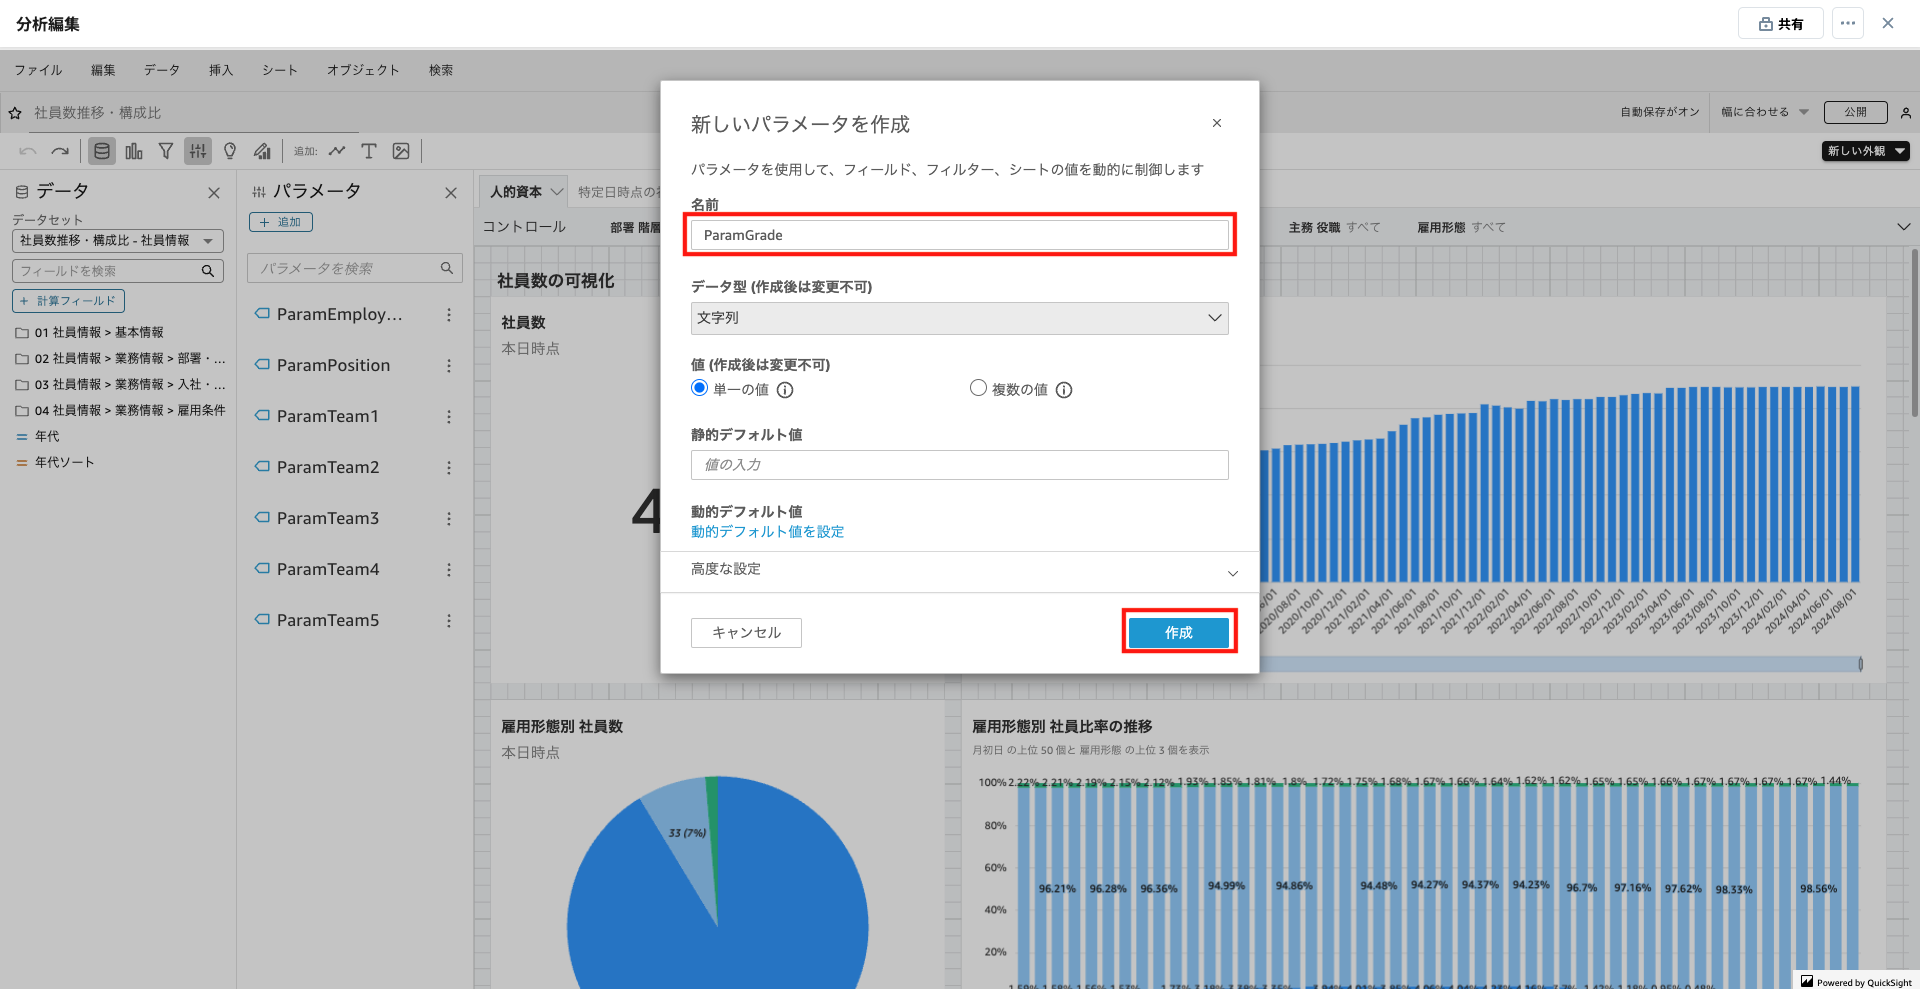Click the redo arrow icon
1920x989 pixels.
tap(60, 151)
